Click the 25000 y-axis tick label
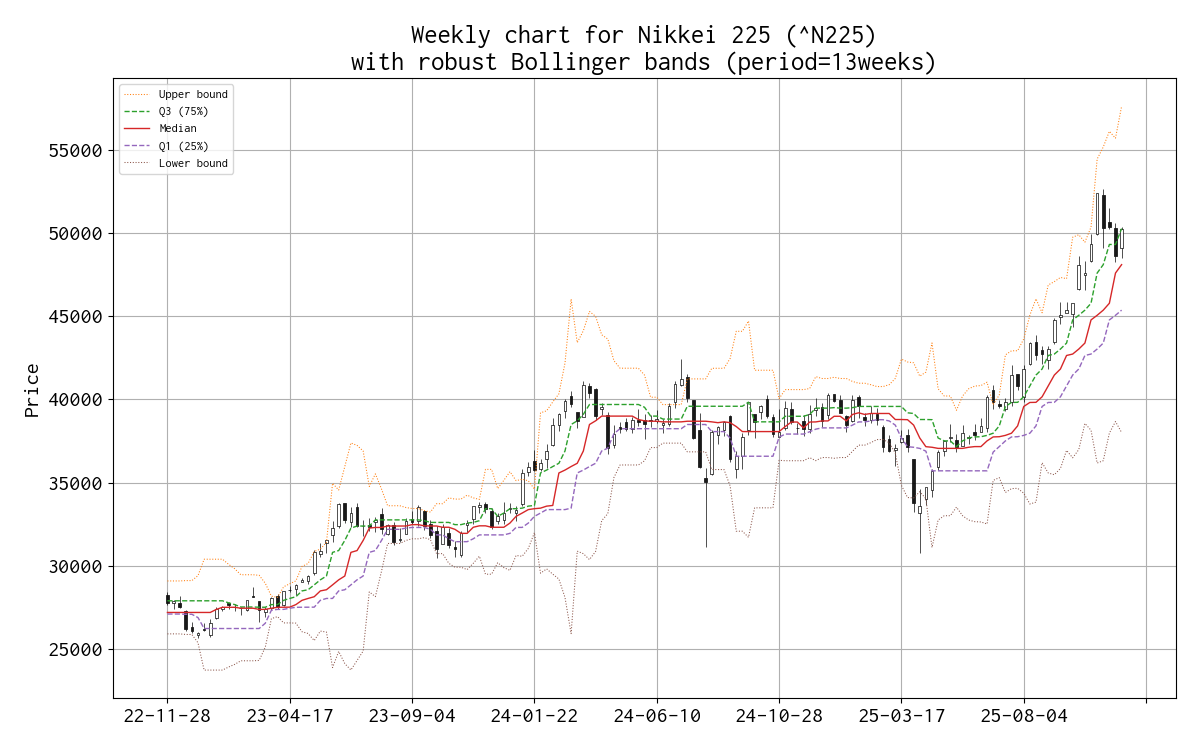The width and height of the screenshot is (1200, 750). pos(76,650)
